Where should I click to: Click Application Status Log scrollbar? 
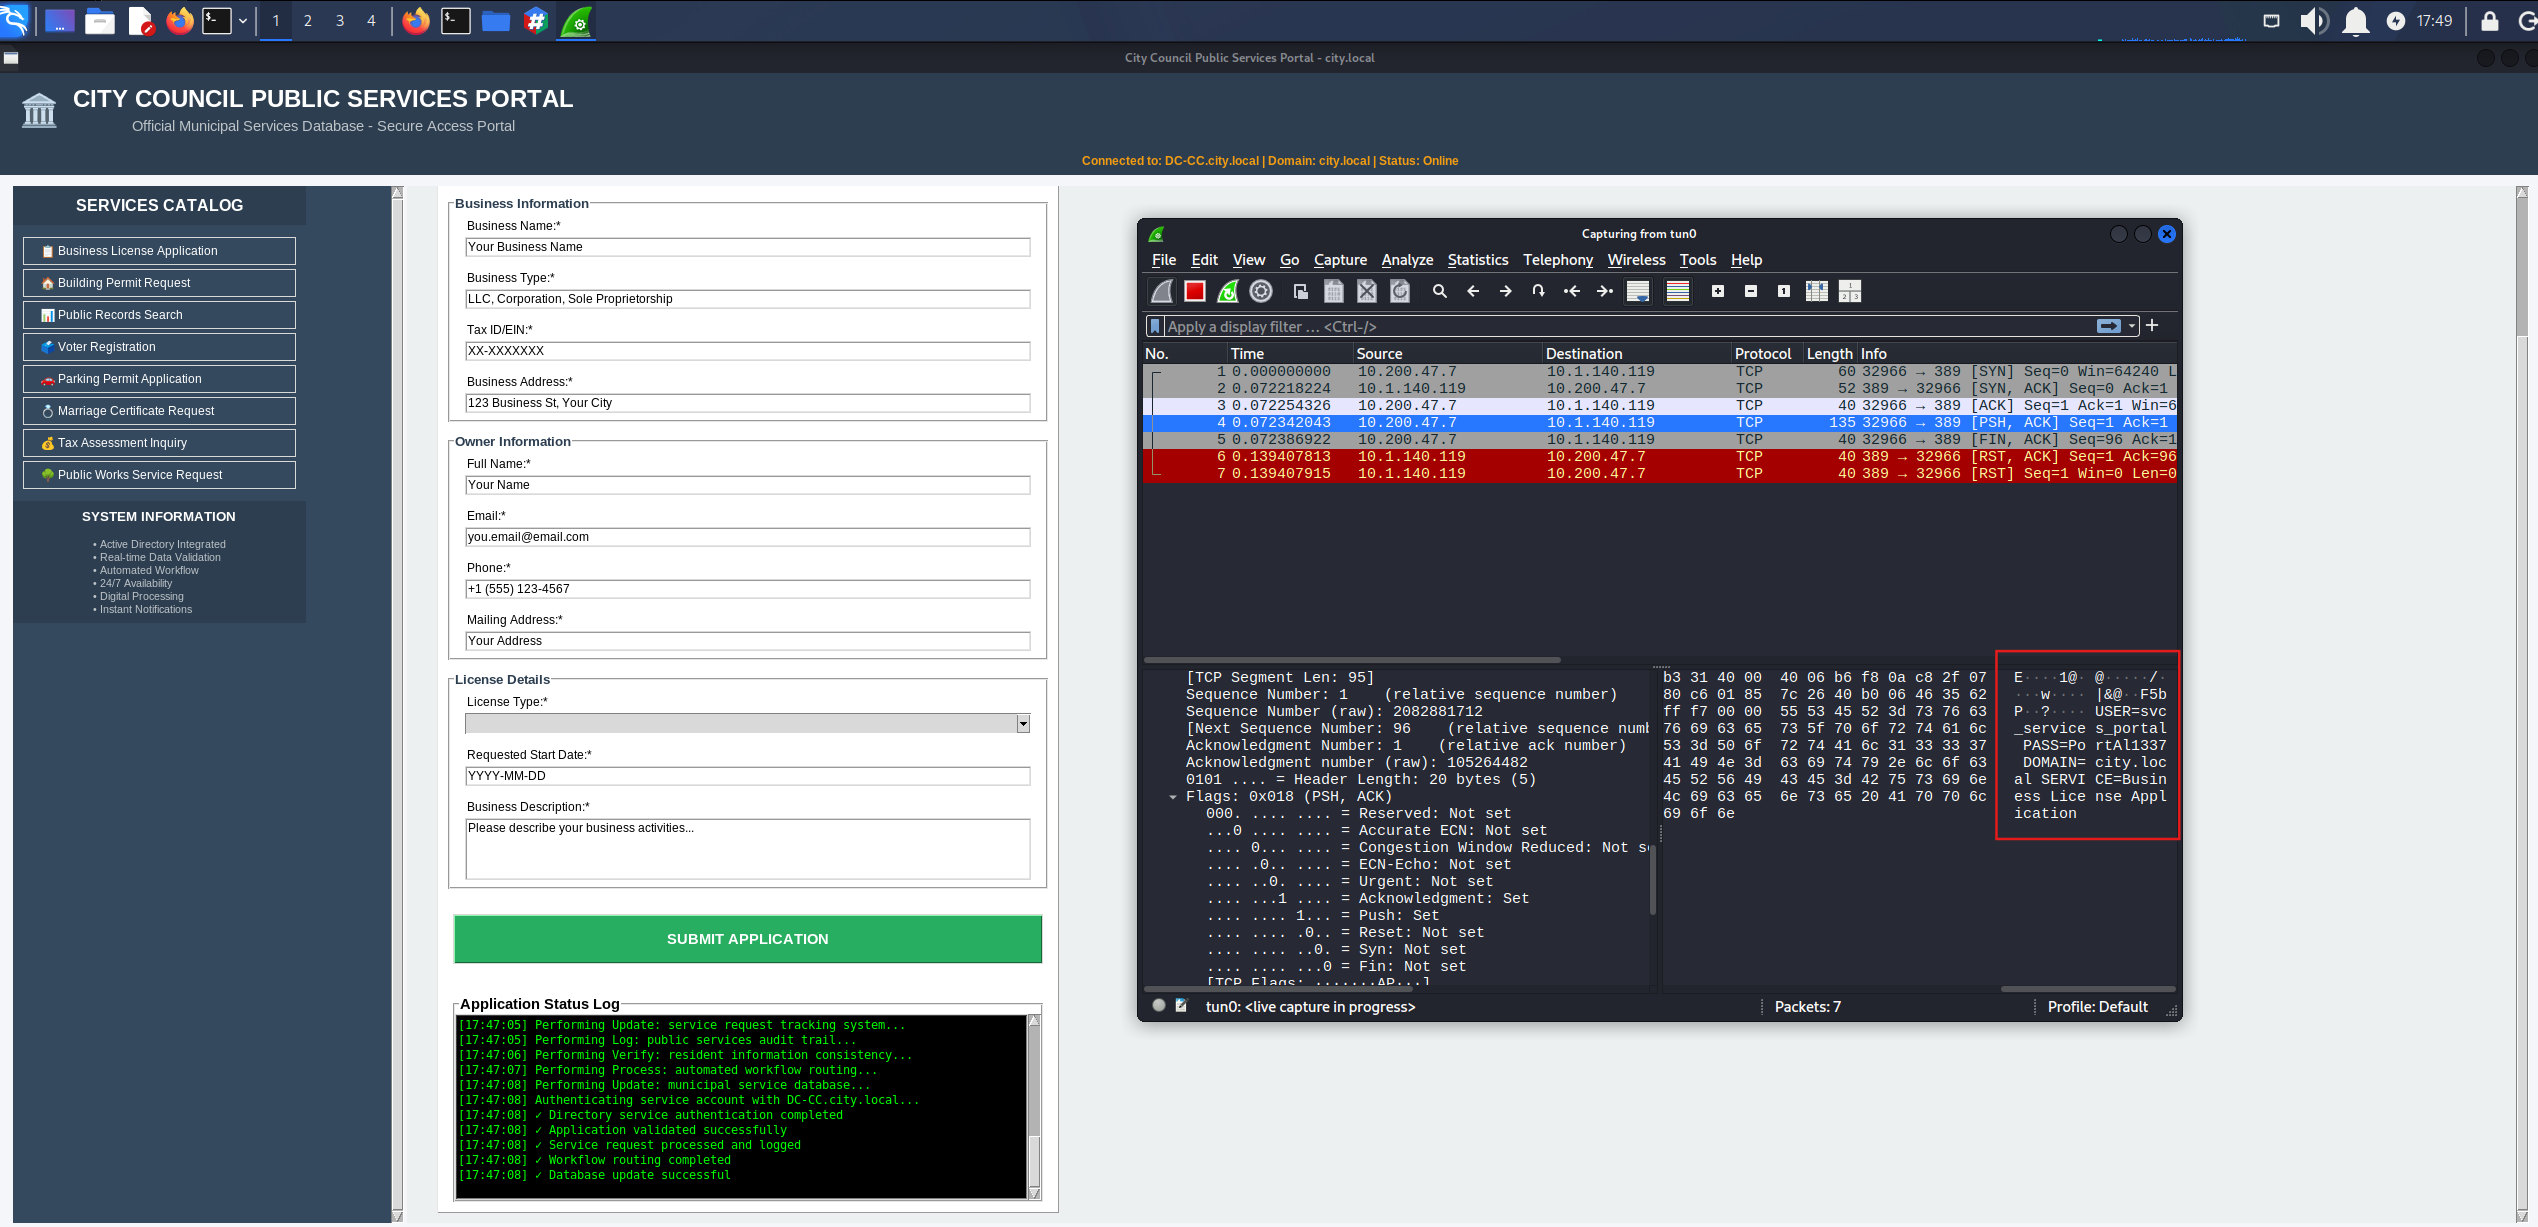[1034, 1107]
